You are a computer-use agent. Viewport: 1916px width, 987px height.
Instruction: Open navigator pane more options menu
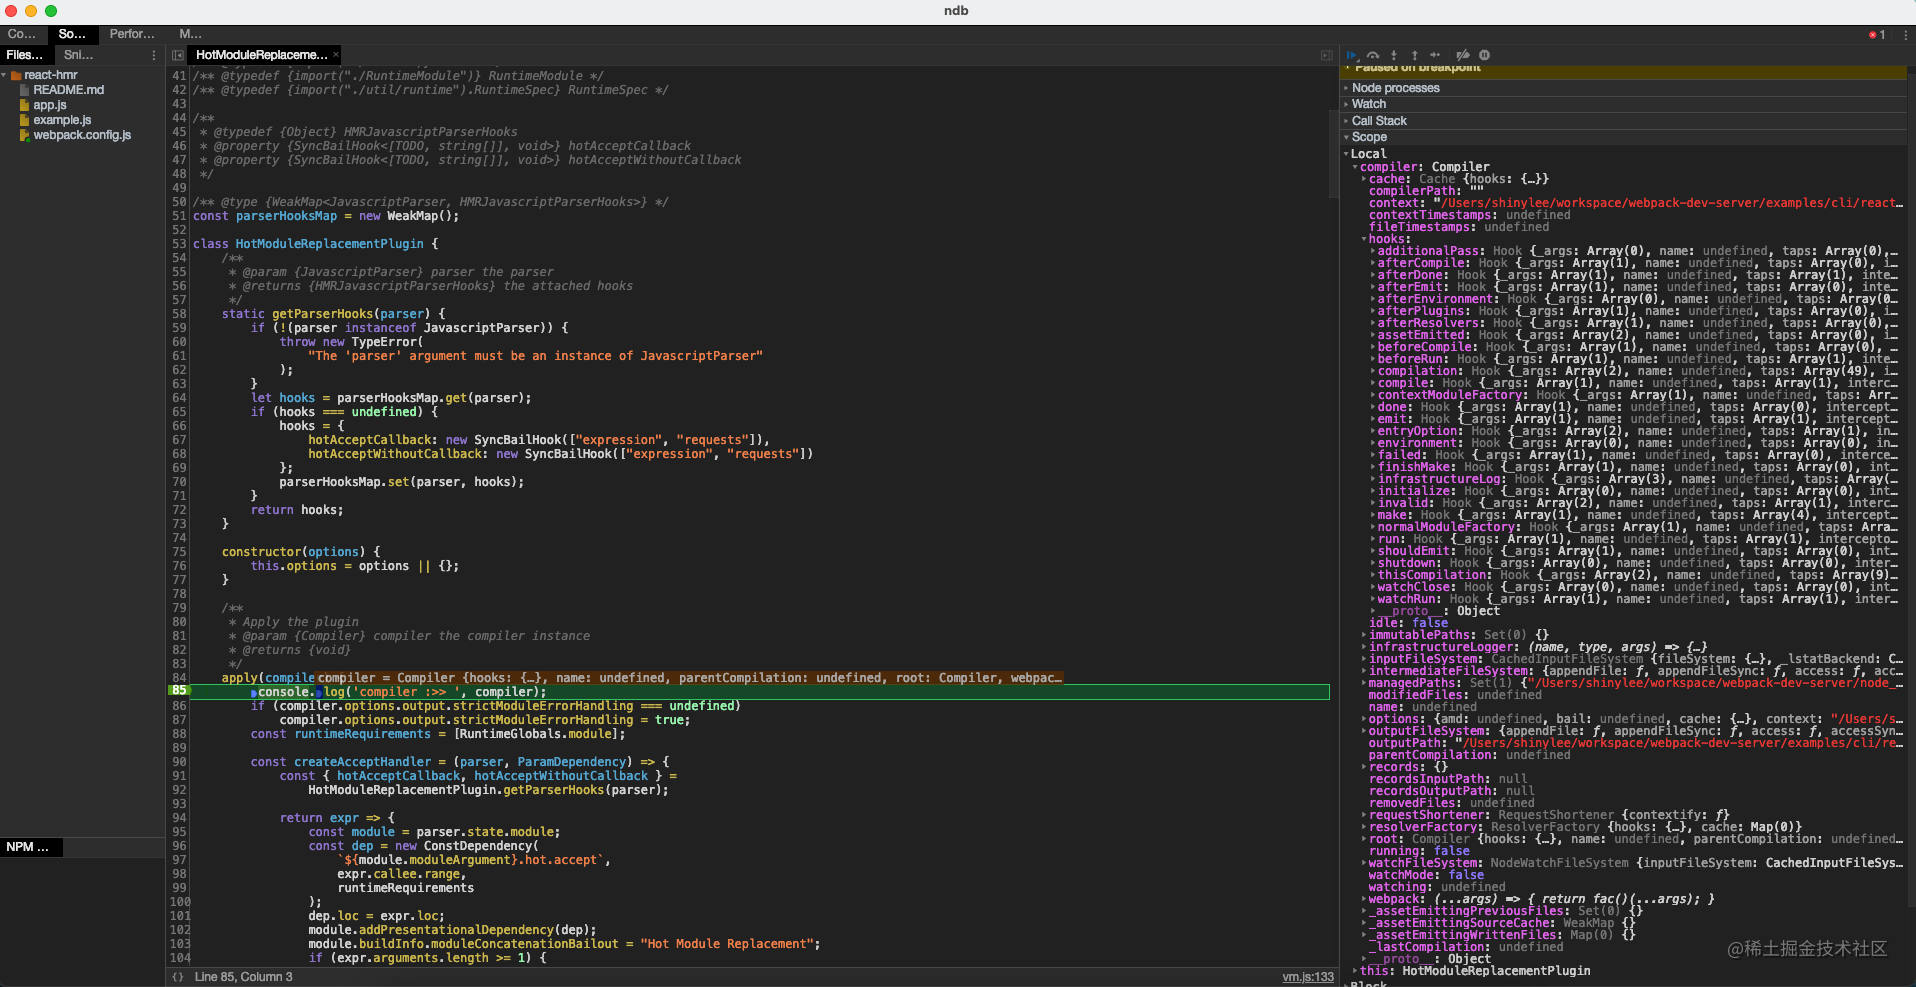coord(154,55)
